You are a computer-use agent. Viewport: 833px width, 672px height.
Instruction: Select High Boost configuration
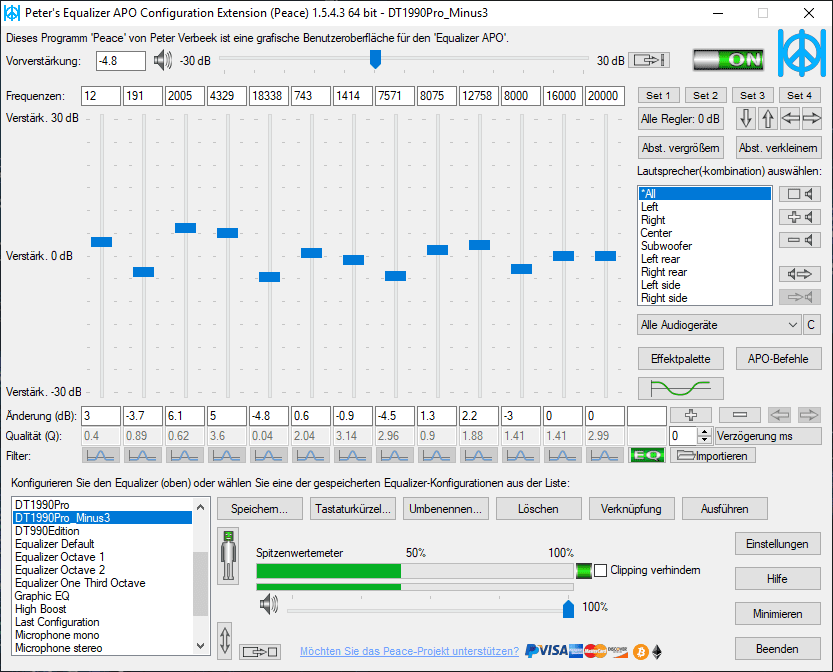(103, 609)
